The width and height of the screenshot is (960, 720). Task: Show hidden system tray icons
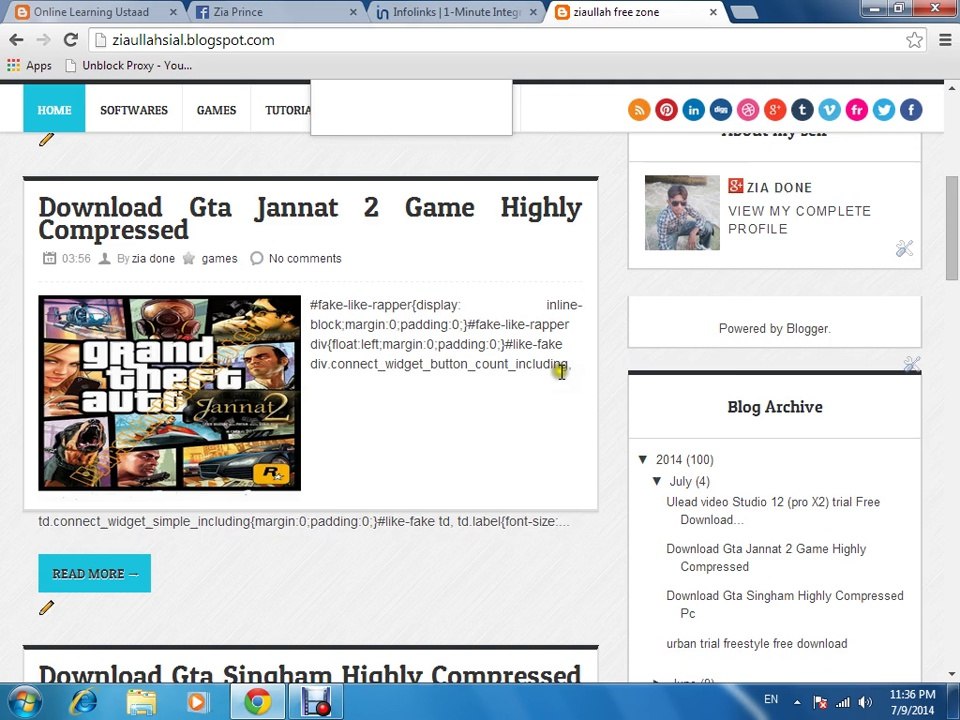click(x=797, y=702)
